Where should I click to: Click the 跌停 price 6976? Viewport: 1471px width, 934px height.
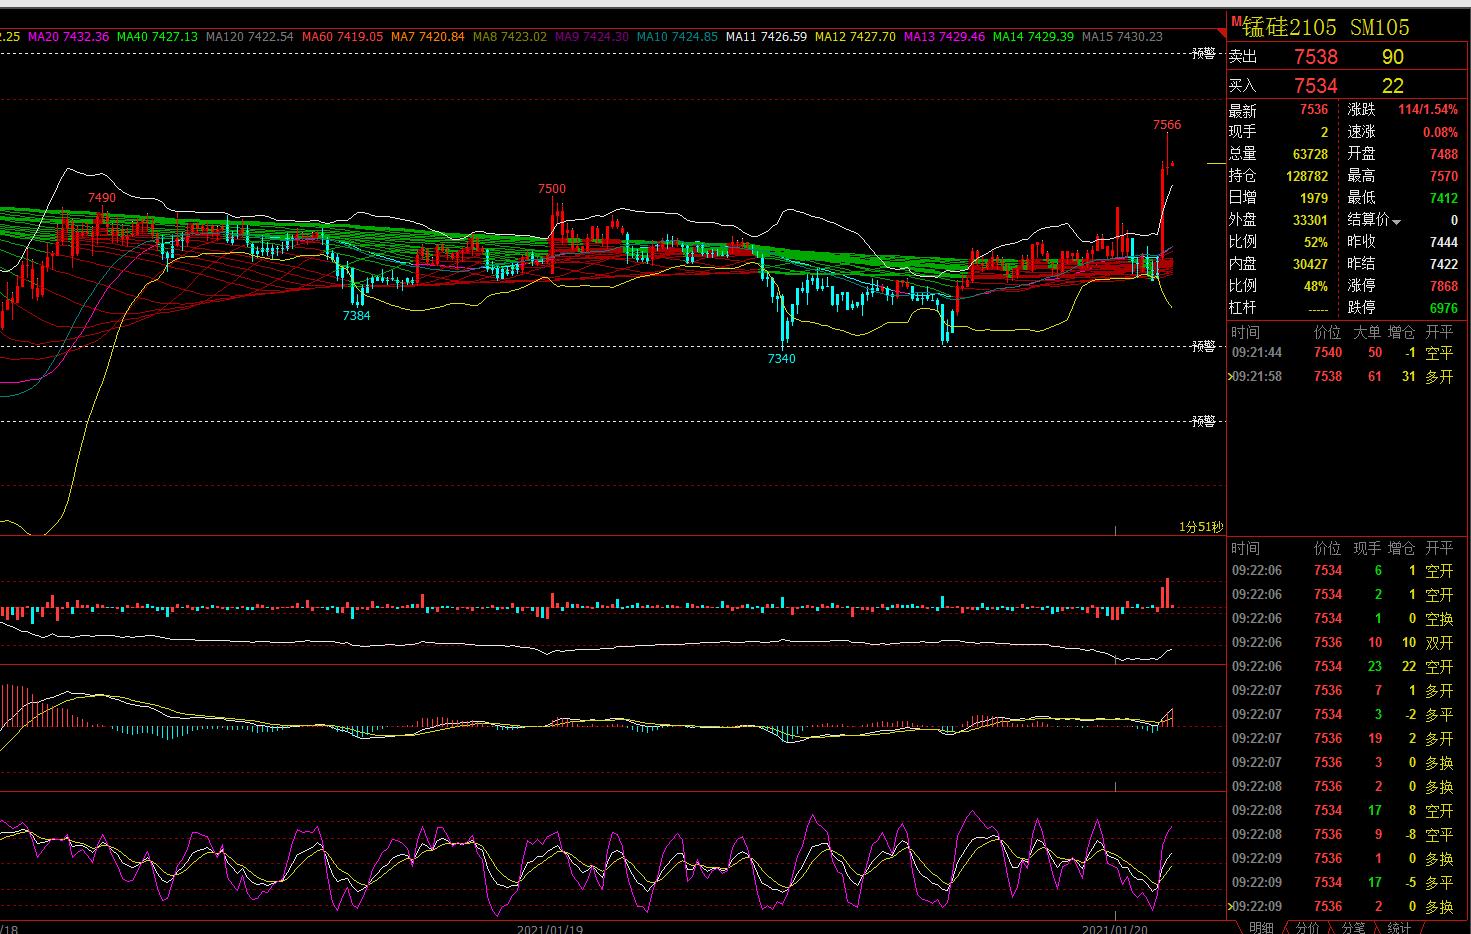click(1444, 308)
